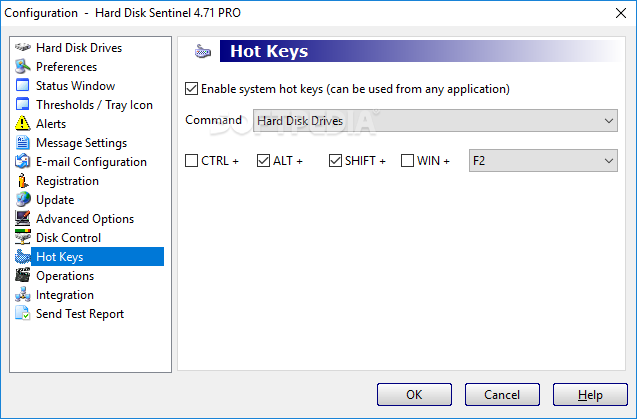Click the Integration network icon
637x419 pixels.
tap(23, 295)
